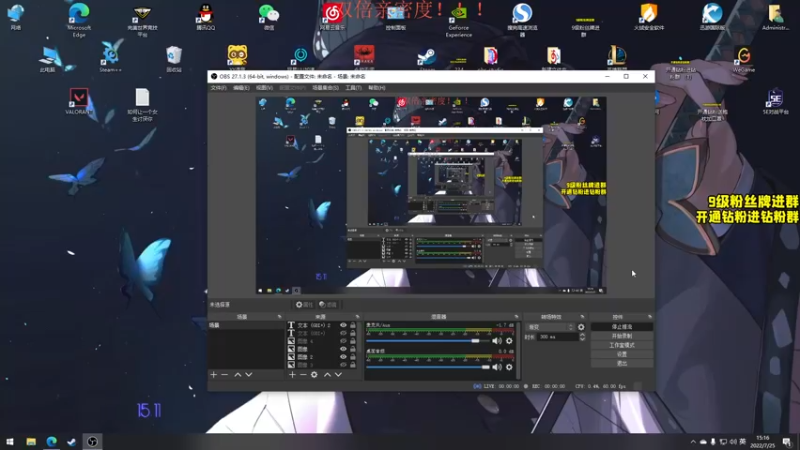Move the selected source down
The height and width of the screenshot is (450, 800).
pyautogui.click(x=338, y=374)
